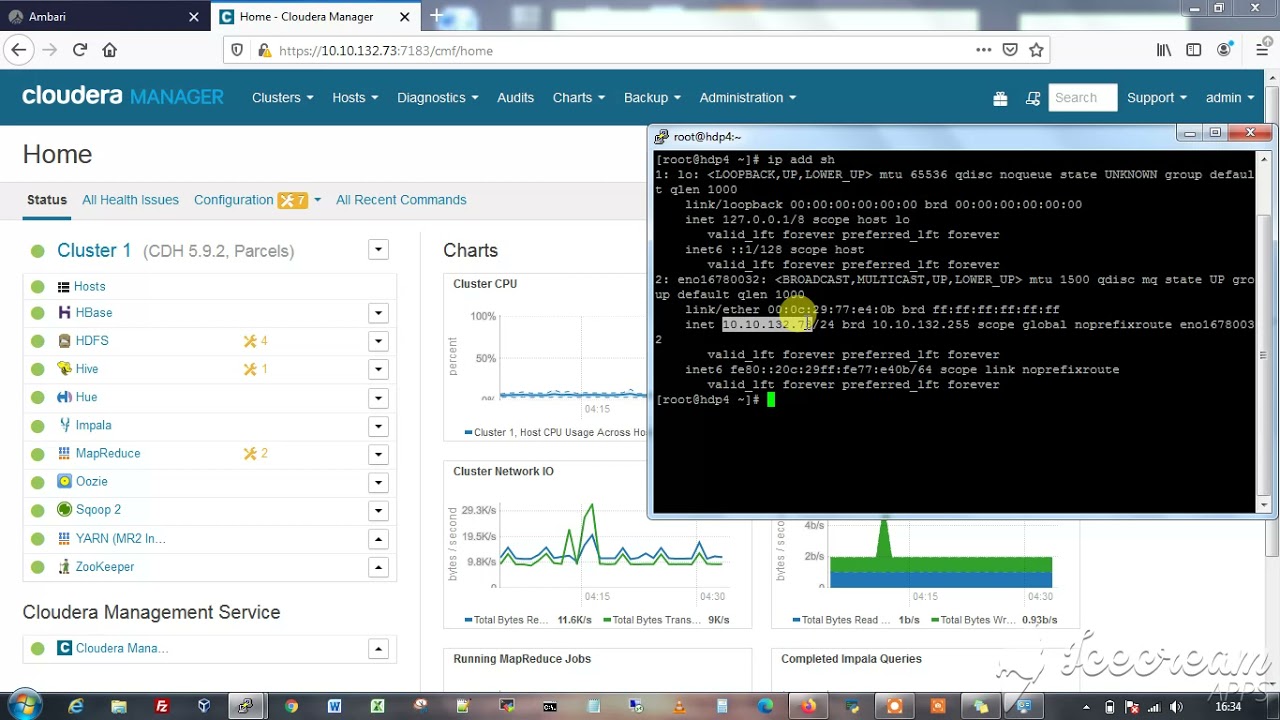Click HBase service icon
1280x720 pixels.
pyautogui.click(x=64, y=313)
